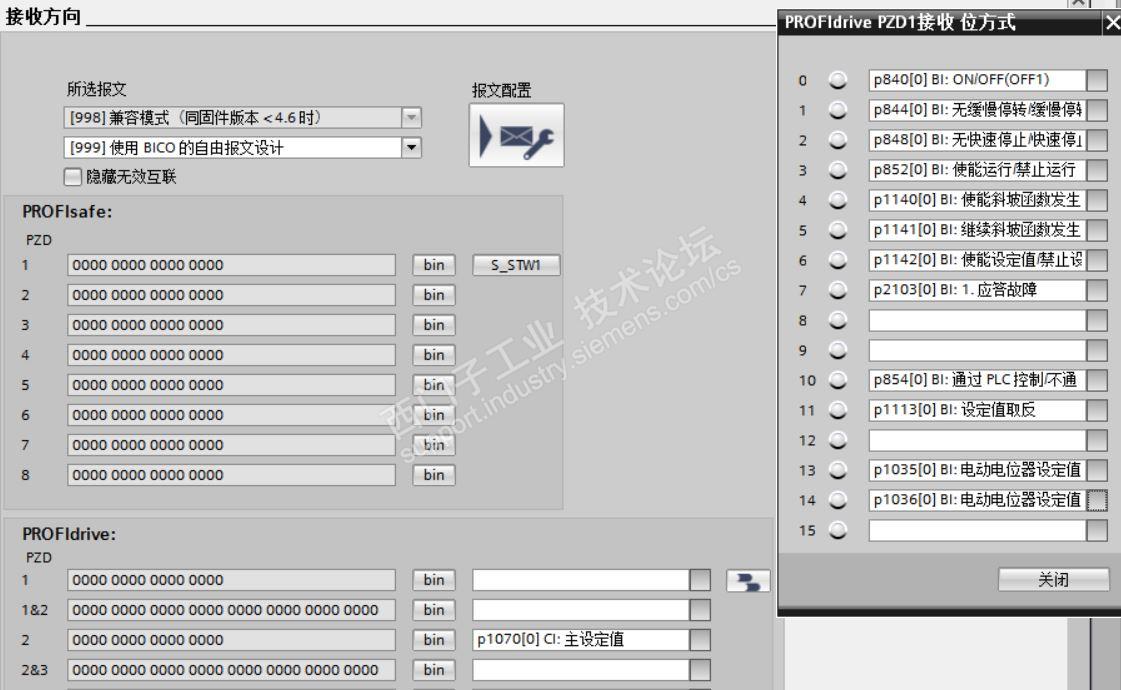Click the bit 10 status indicator
The image size is (1121, 690).
click(x=837, y=380)
